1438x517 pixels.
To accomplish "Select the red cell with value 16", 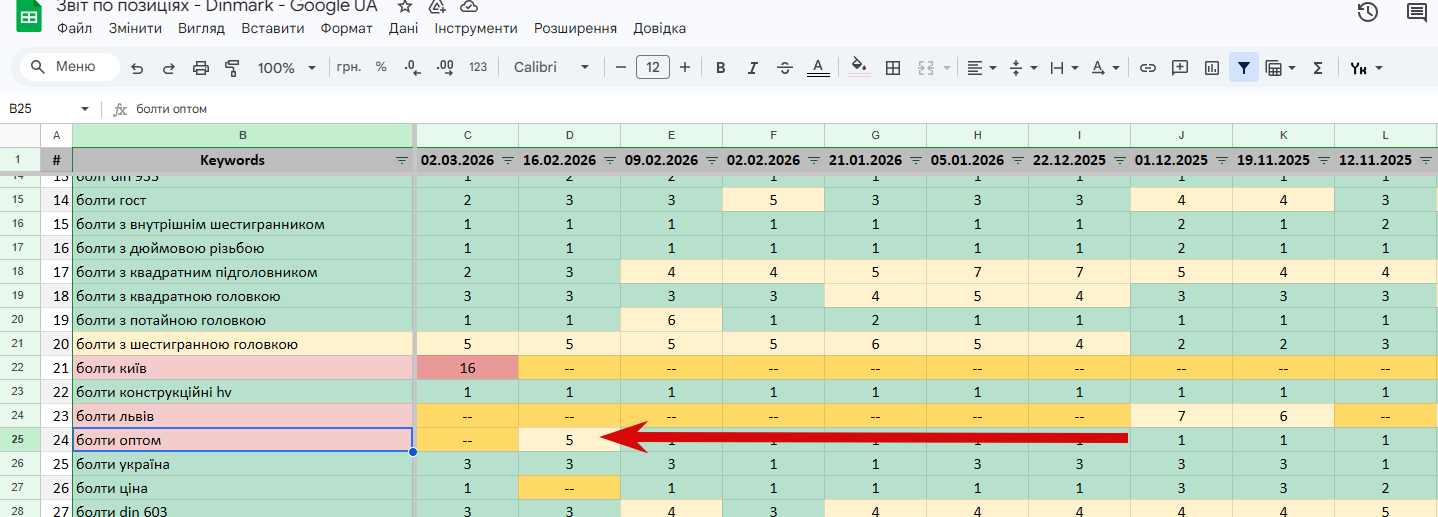I will coord(467,367).
